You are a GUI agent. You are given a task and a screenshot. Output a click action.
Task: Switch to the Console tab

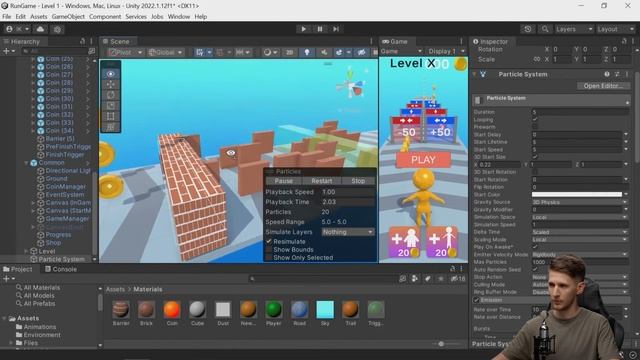[x=60, y=269]
